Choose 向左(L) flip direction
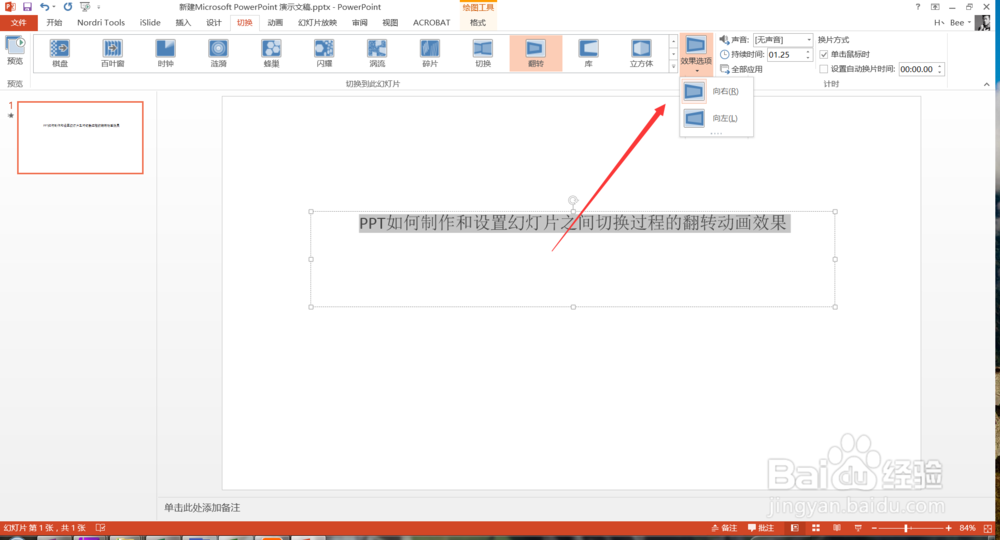Viewport: 1000px width, 540px height. (x=716, y=118)
